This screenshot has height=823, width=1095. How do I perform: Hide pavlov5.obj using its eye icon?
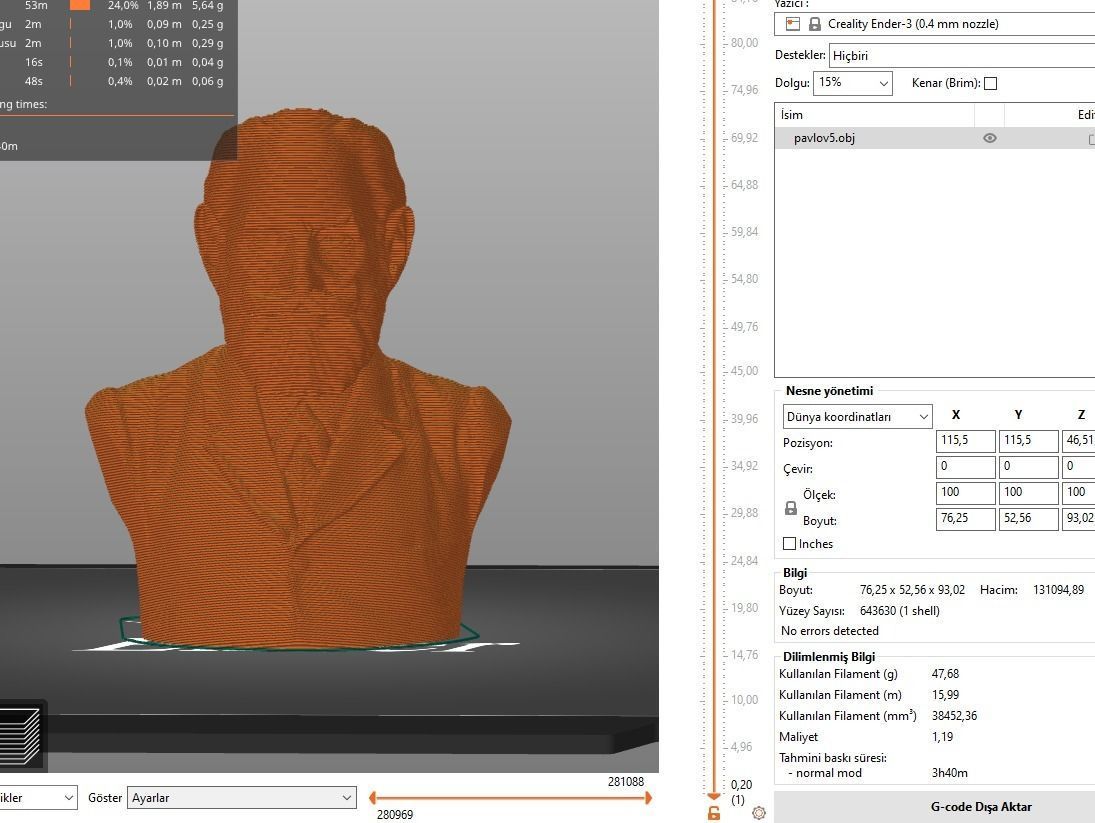click(989, 138)
